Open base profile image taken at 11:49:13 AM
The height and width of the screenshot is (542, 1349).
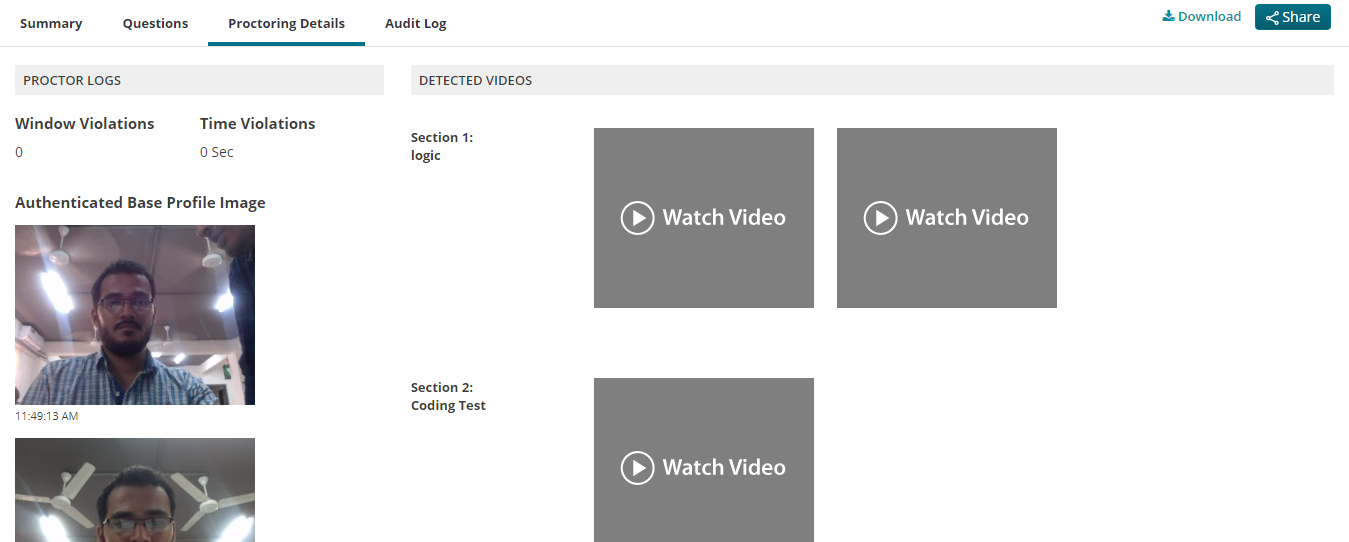pos(135,315)
